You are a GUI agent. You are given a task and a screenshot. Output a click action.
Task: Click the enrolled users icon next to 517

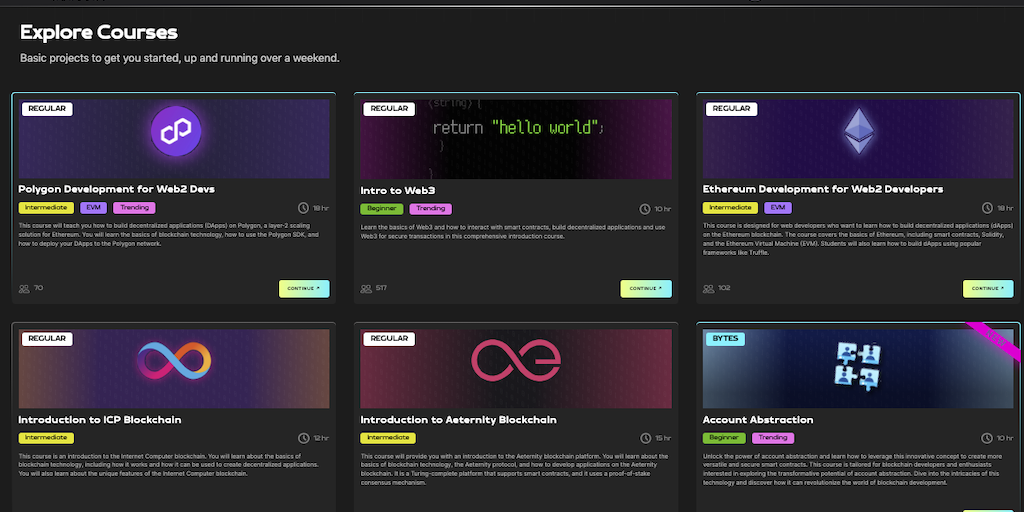pos(366,288)
